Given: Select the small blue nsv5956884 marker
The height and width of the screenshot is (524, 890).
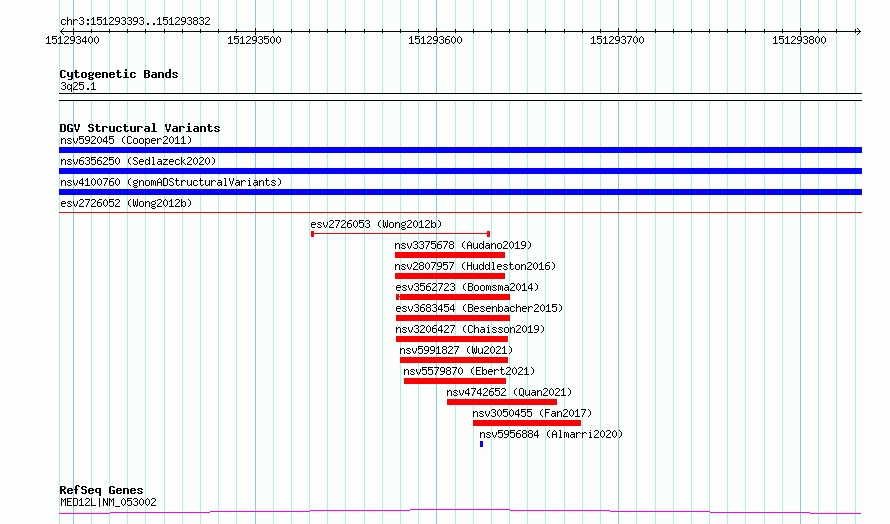Looking at the screenshot, I should click(481, 444).
